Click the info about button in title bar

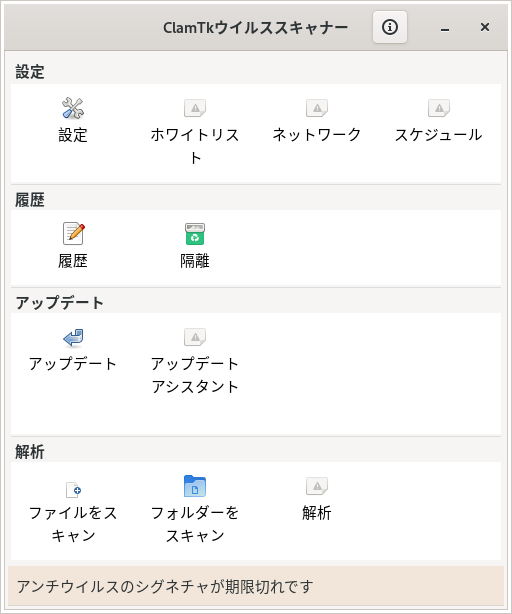pos(390,27)
